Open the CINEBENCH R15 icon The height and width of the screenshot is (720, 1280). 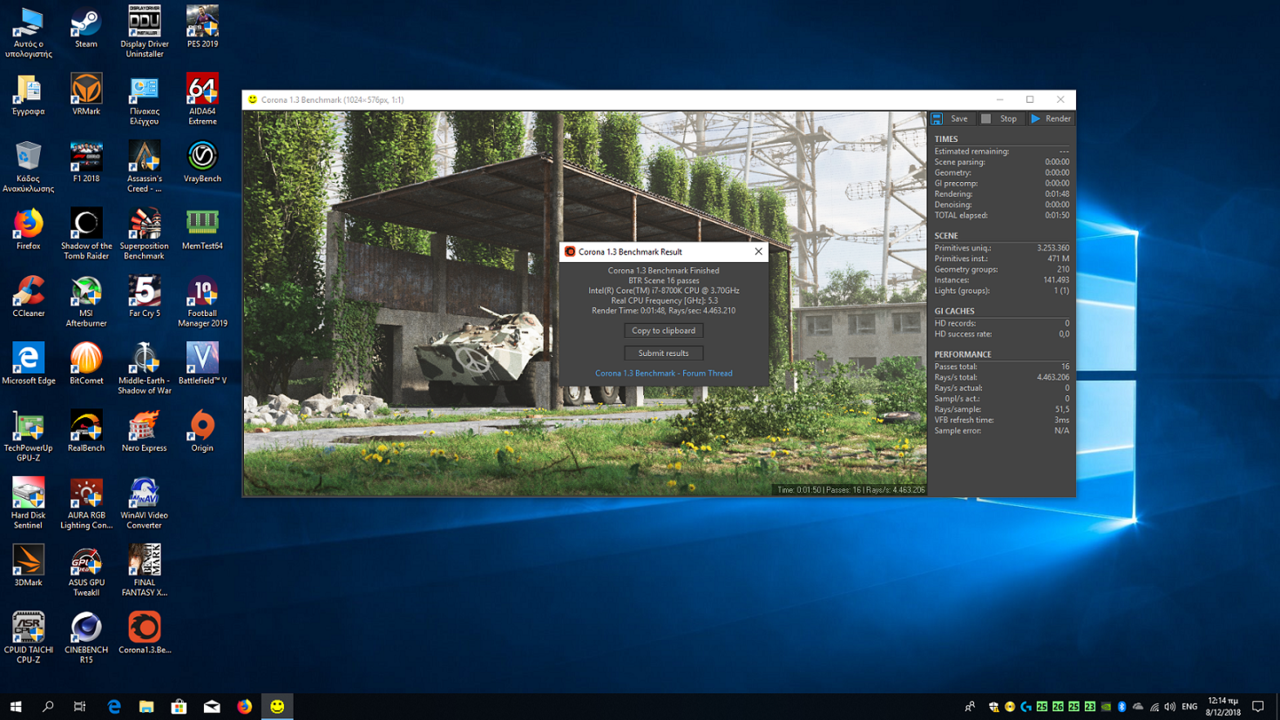86,636
